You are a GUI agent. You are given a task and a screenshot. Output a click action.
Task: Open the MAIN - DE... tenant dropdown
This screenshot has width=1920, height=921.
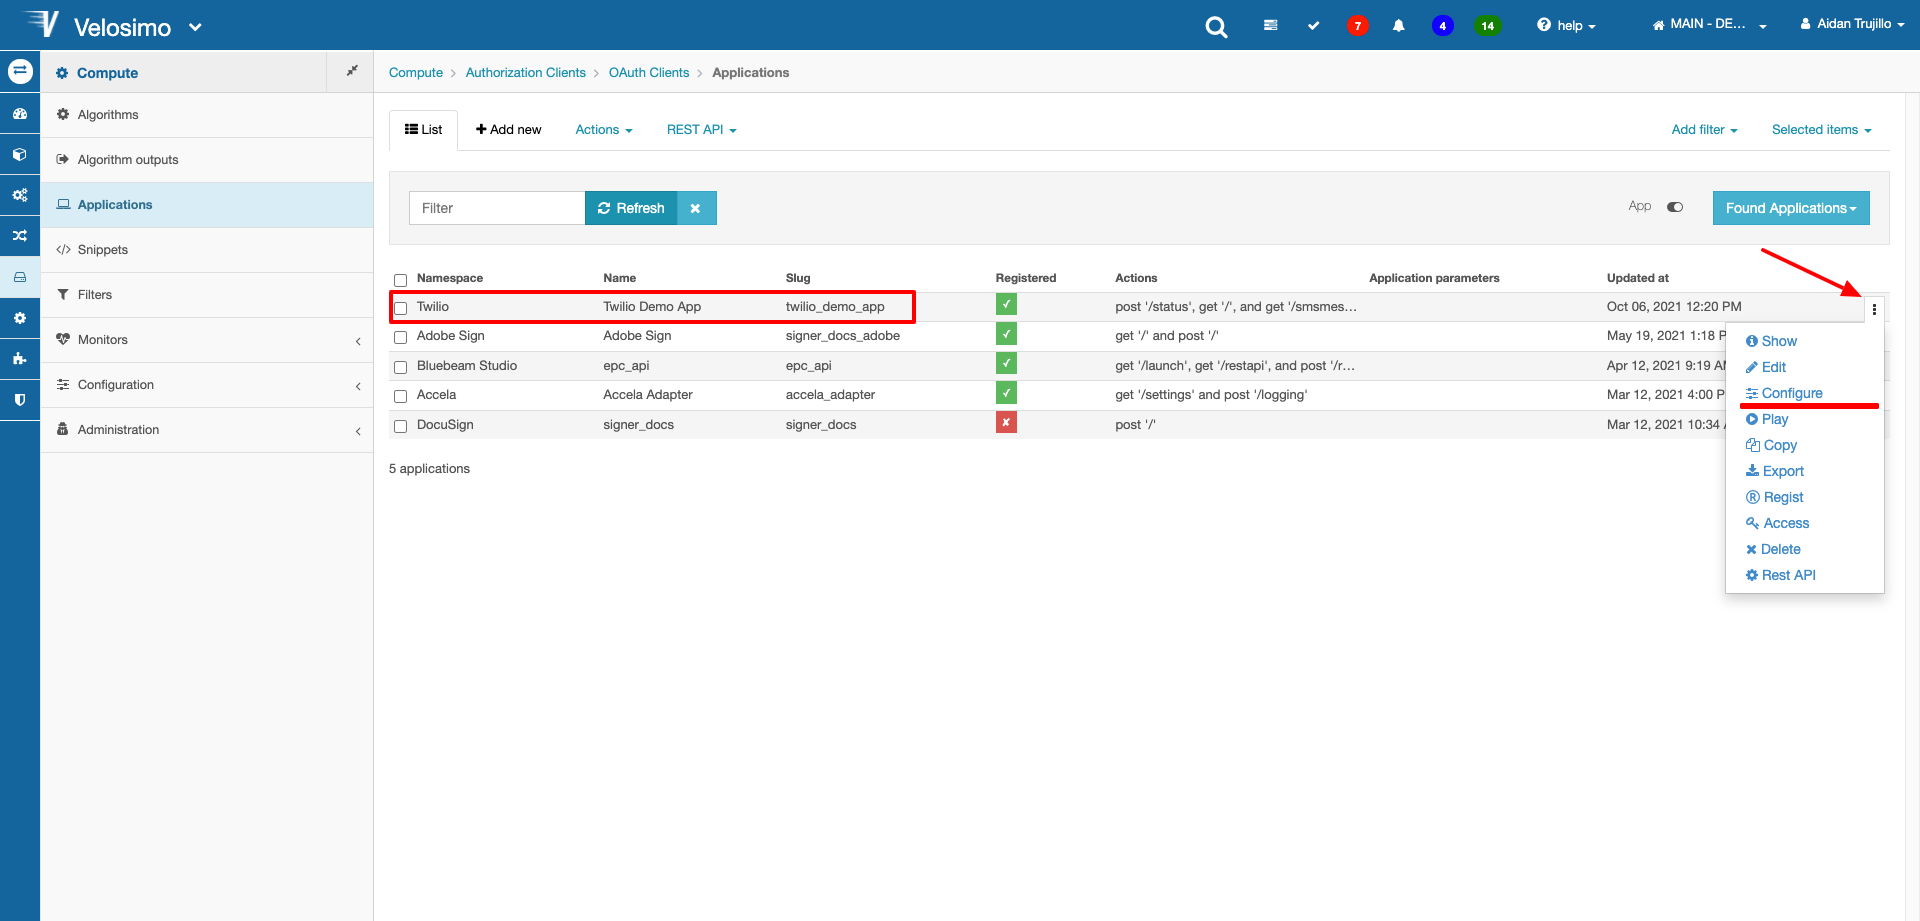tap(1710, 25)
